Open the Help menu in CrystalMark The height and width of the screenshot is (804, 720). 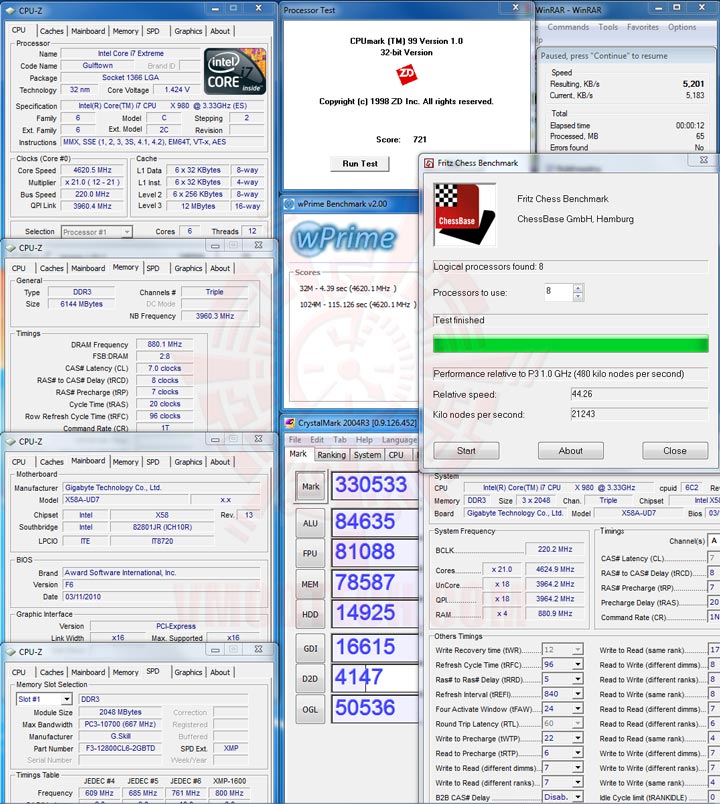click(x=364, y=440)
